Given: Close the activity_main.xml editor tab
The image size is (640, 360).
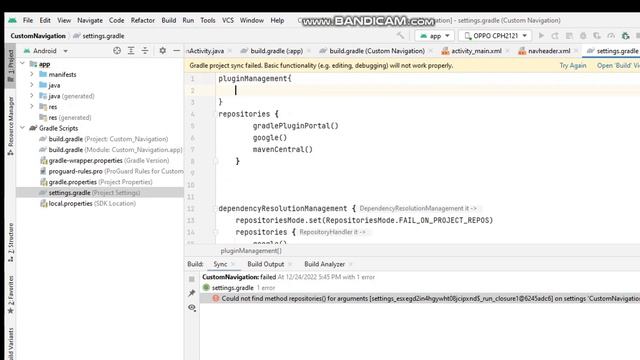Looking at the screenshot, I should (507, 51).
